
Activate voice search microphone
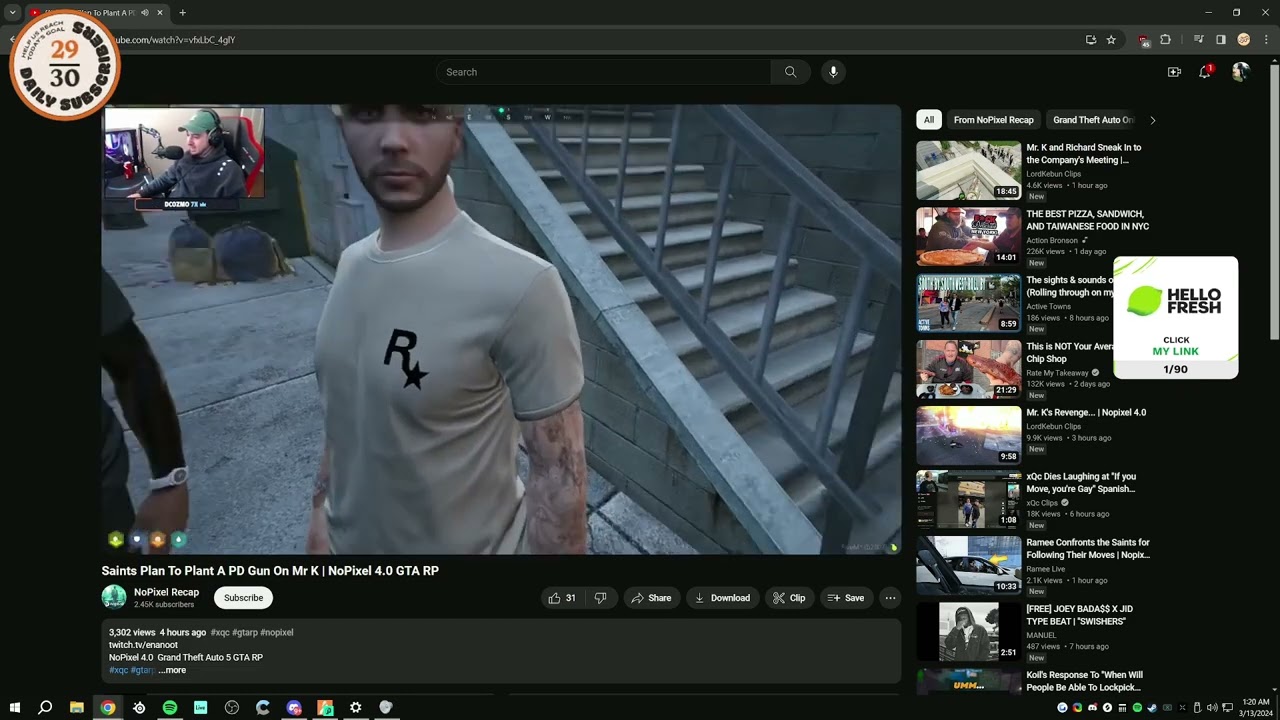coord(833,72)
